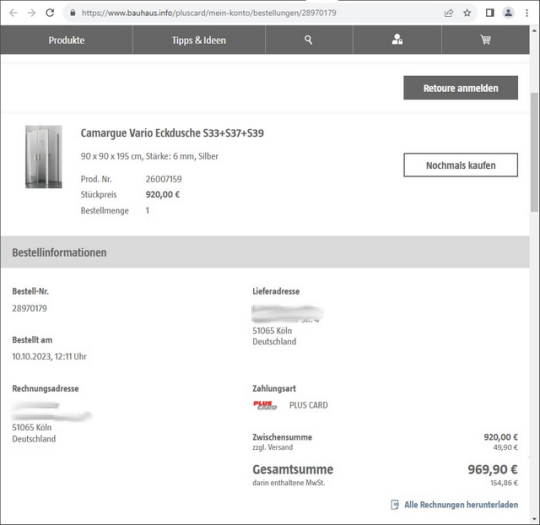Open the browser side panel icon
The width and height of the screenshot is (540, 525).
(490, 13)
